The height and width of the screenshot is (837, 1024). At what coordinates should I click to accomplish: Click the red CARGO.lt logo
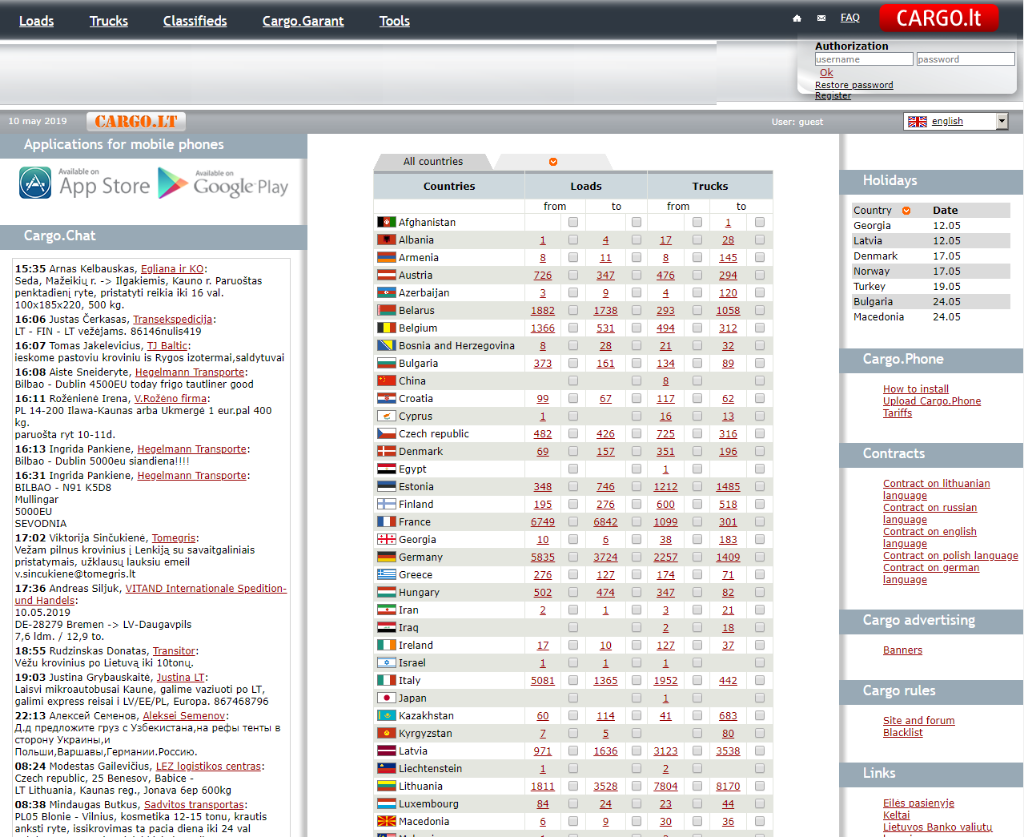[x=938, y=18]
